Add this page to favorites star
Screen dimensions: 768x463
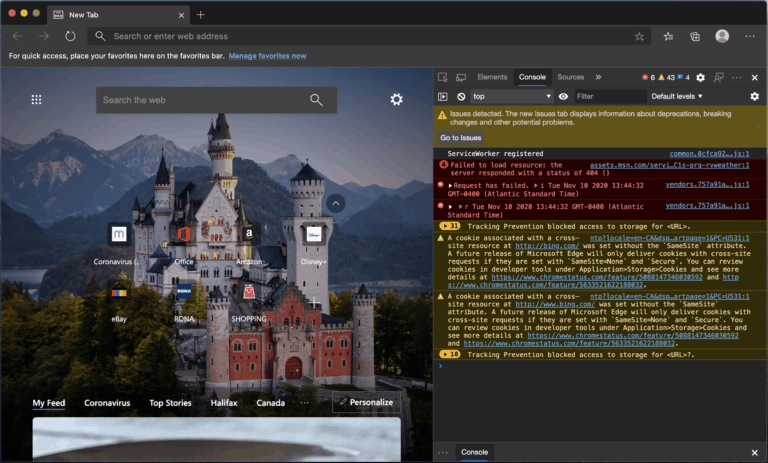(x=639, y=36)
